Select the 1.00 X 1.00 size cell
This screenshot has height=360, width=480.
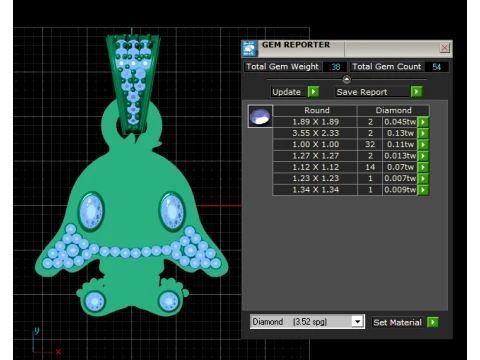coord(315,145)
